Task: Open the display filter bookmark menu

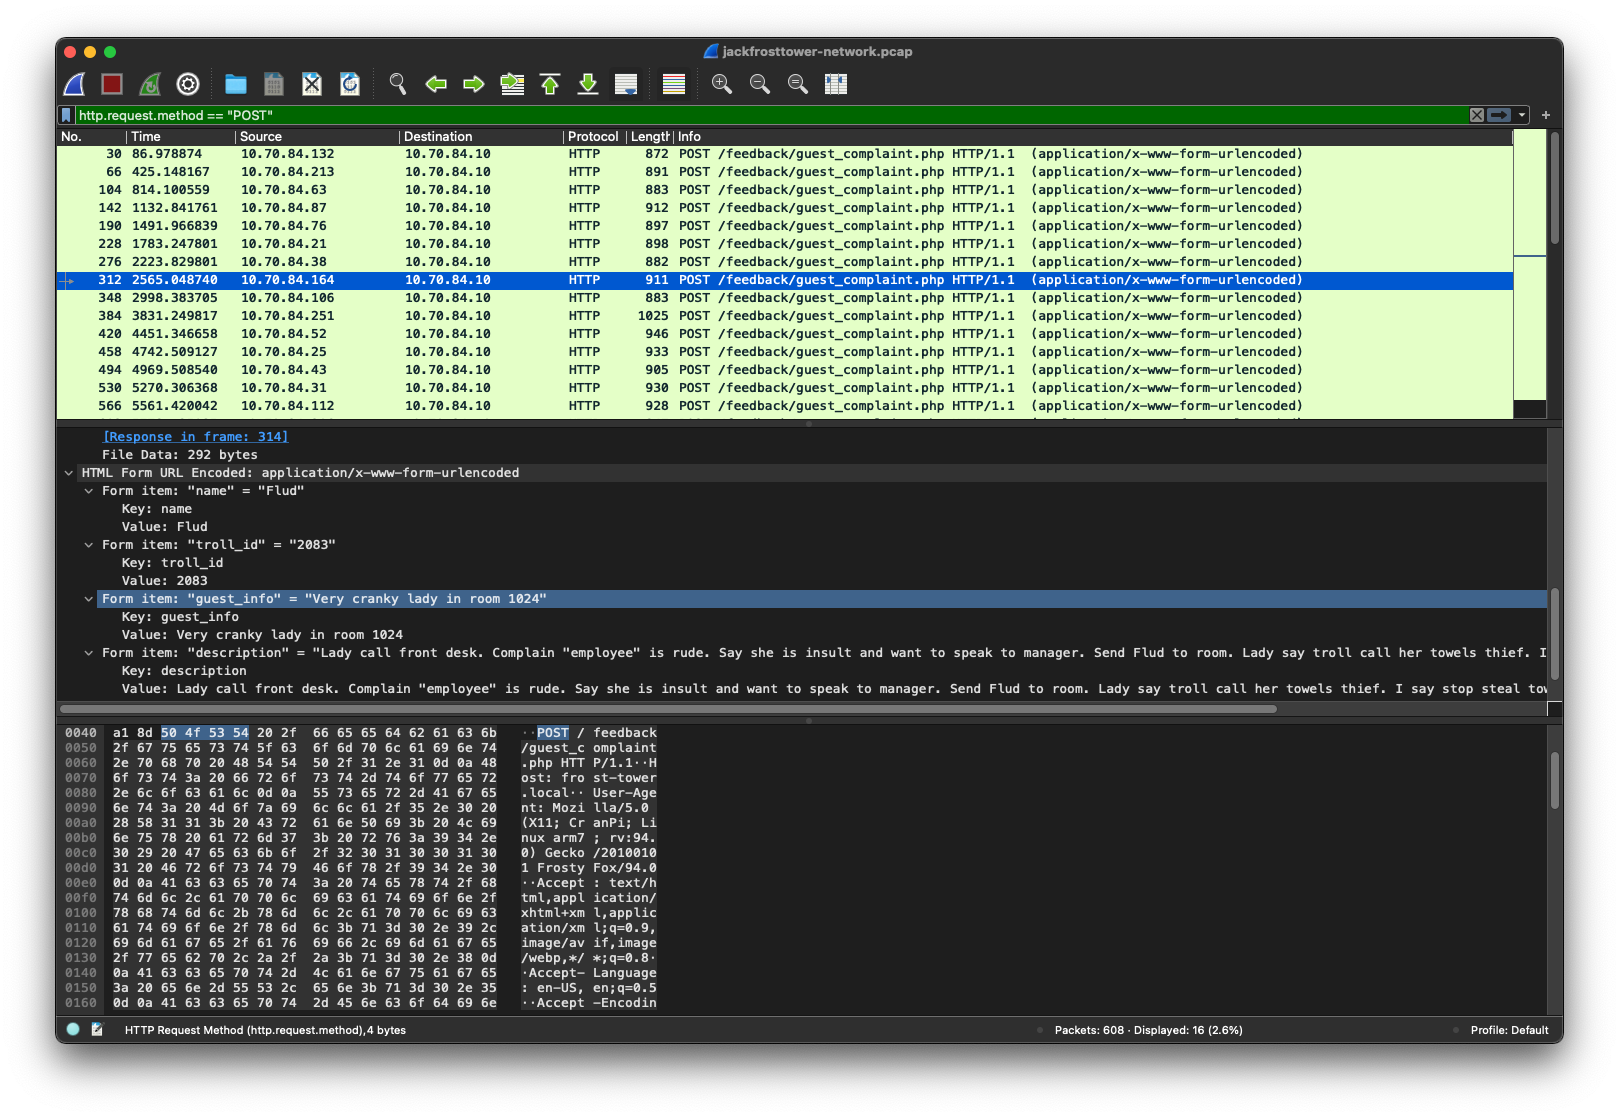Action: (x=67, y=116)
